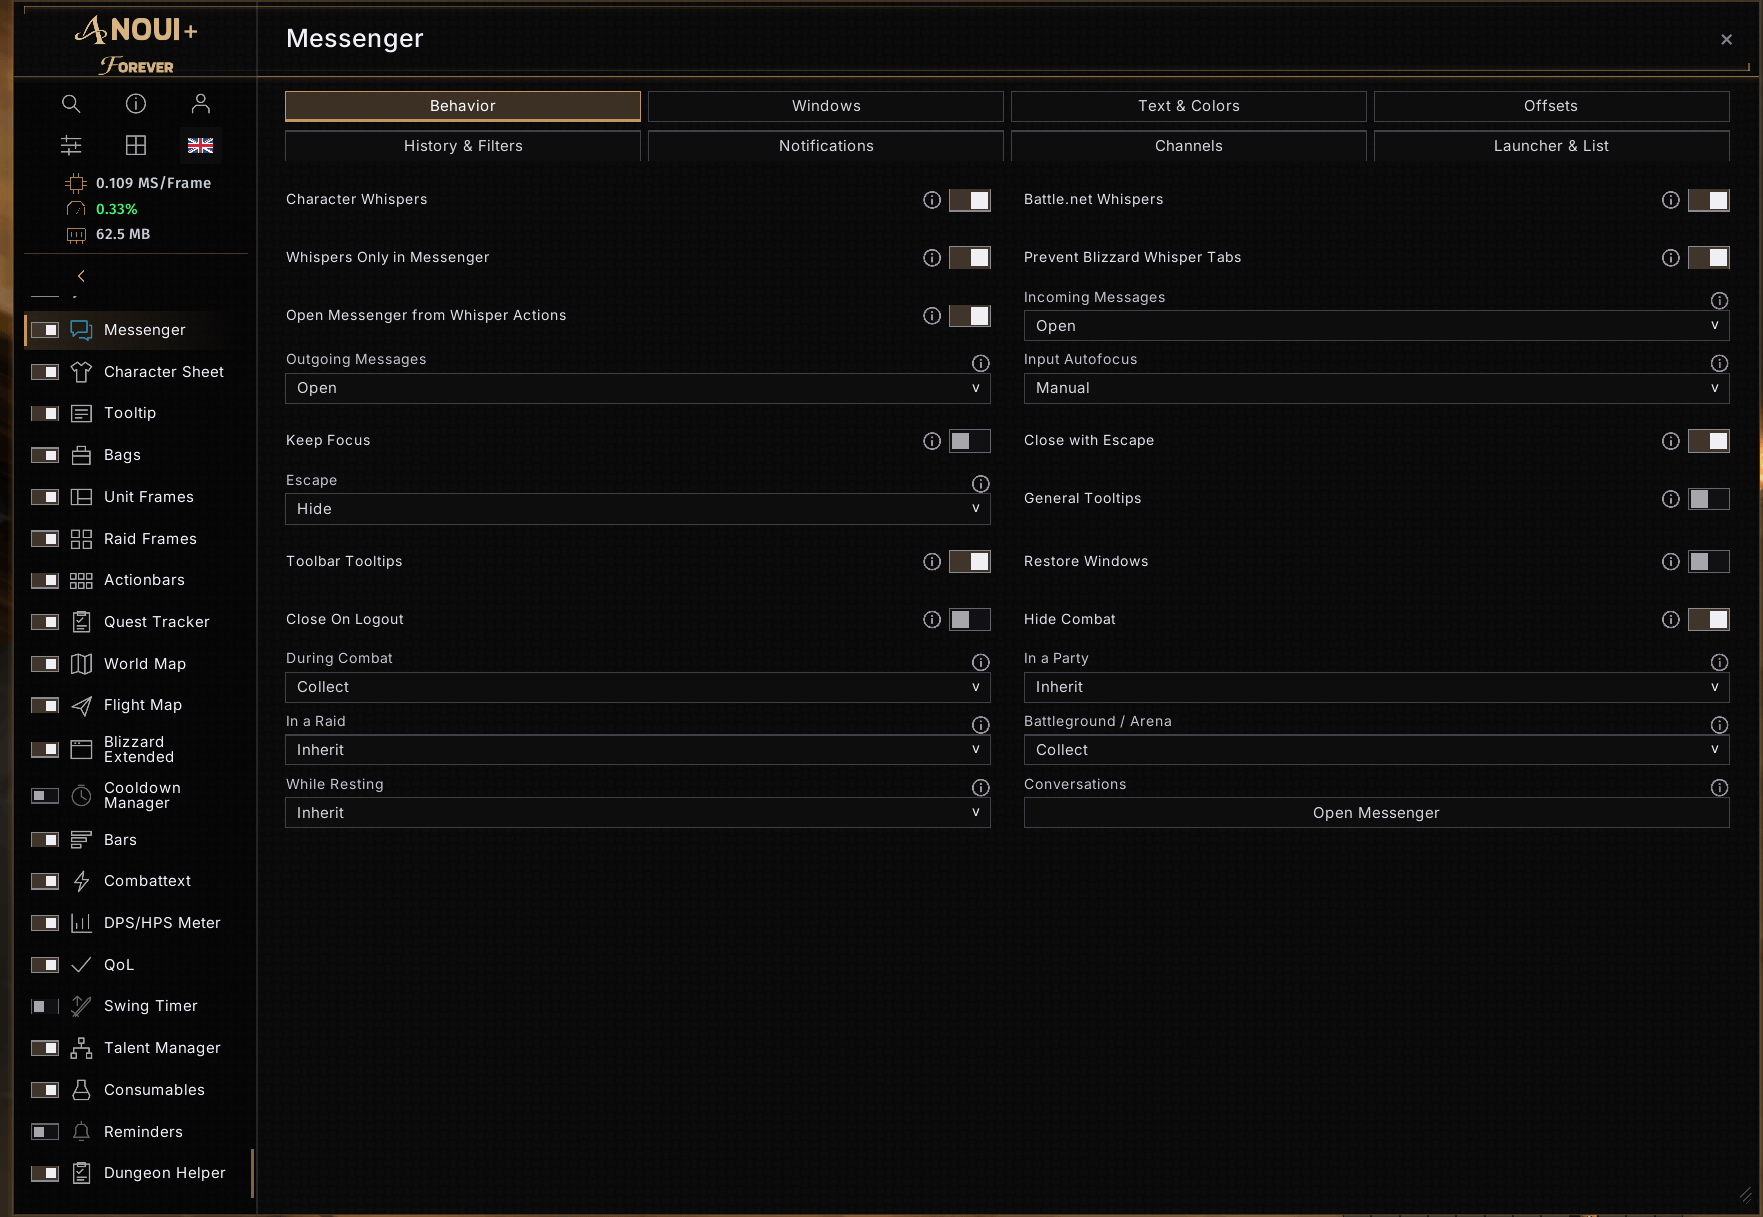
Task: Open Outgoing Messages dropdown
Action: coord(638,388)
